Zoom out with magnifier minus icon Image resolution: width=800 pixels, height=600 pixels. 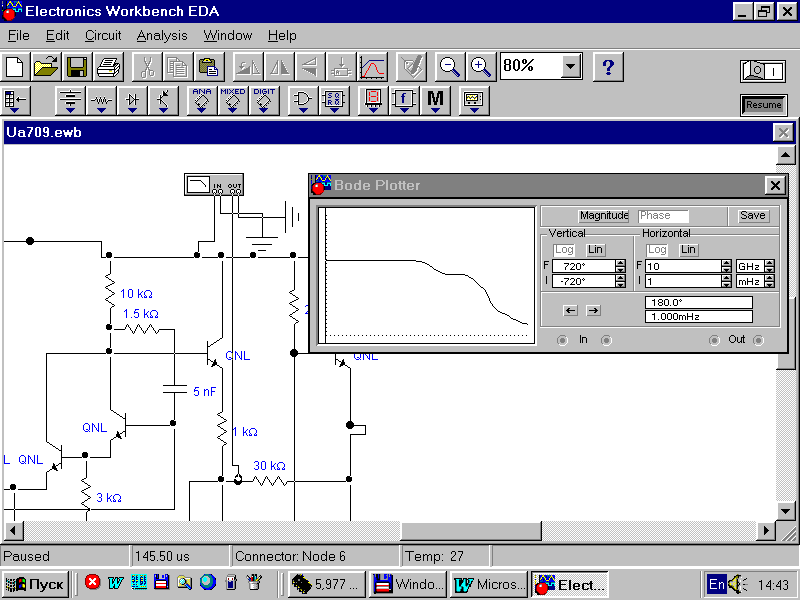[449, 67]
